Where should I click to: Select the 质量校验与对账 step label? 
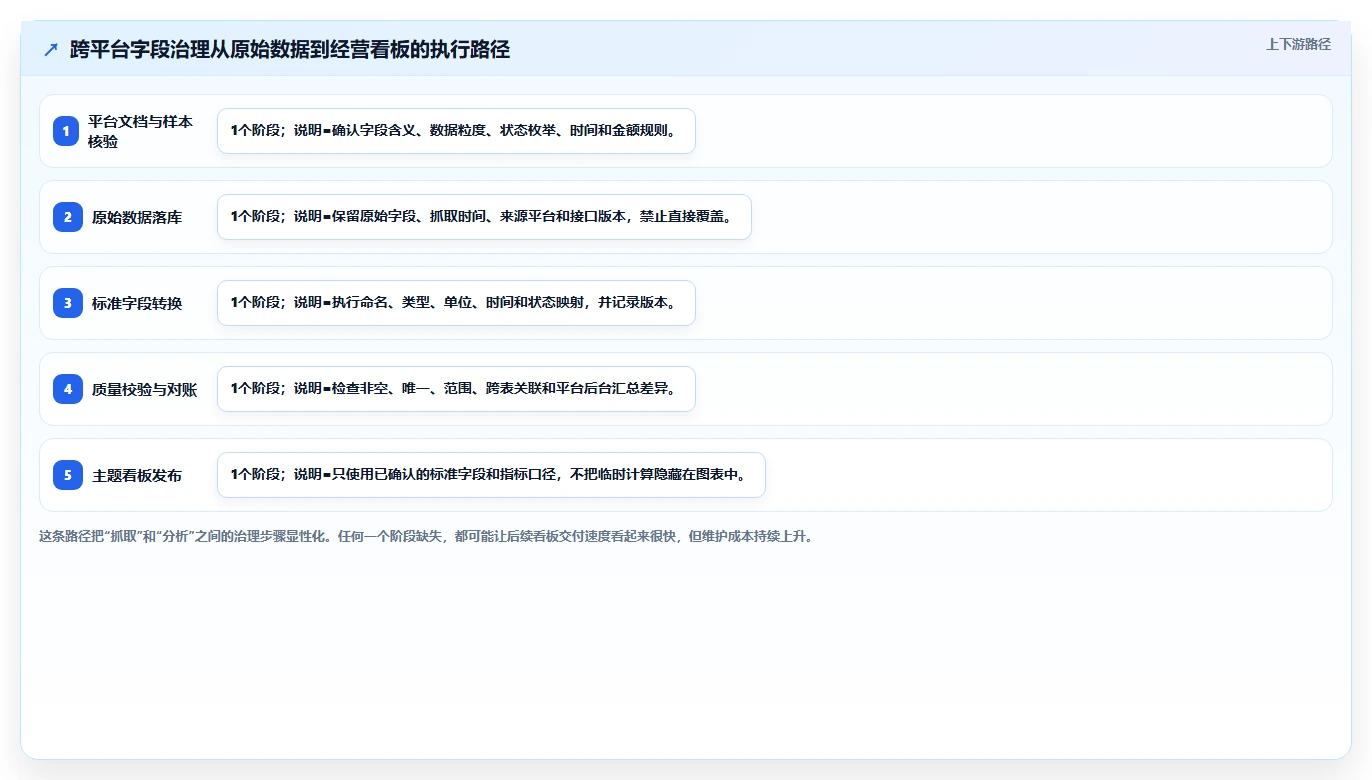click(x=145, y=390)
